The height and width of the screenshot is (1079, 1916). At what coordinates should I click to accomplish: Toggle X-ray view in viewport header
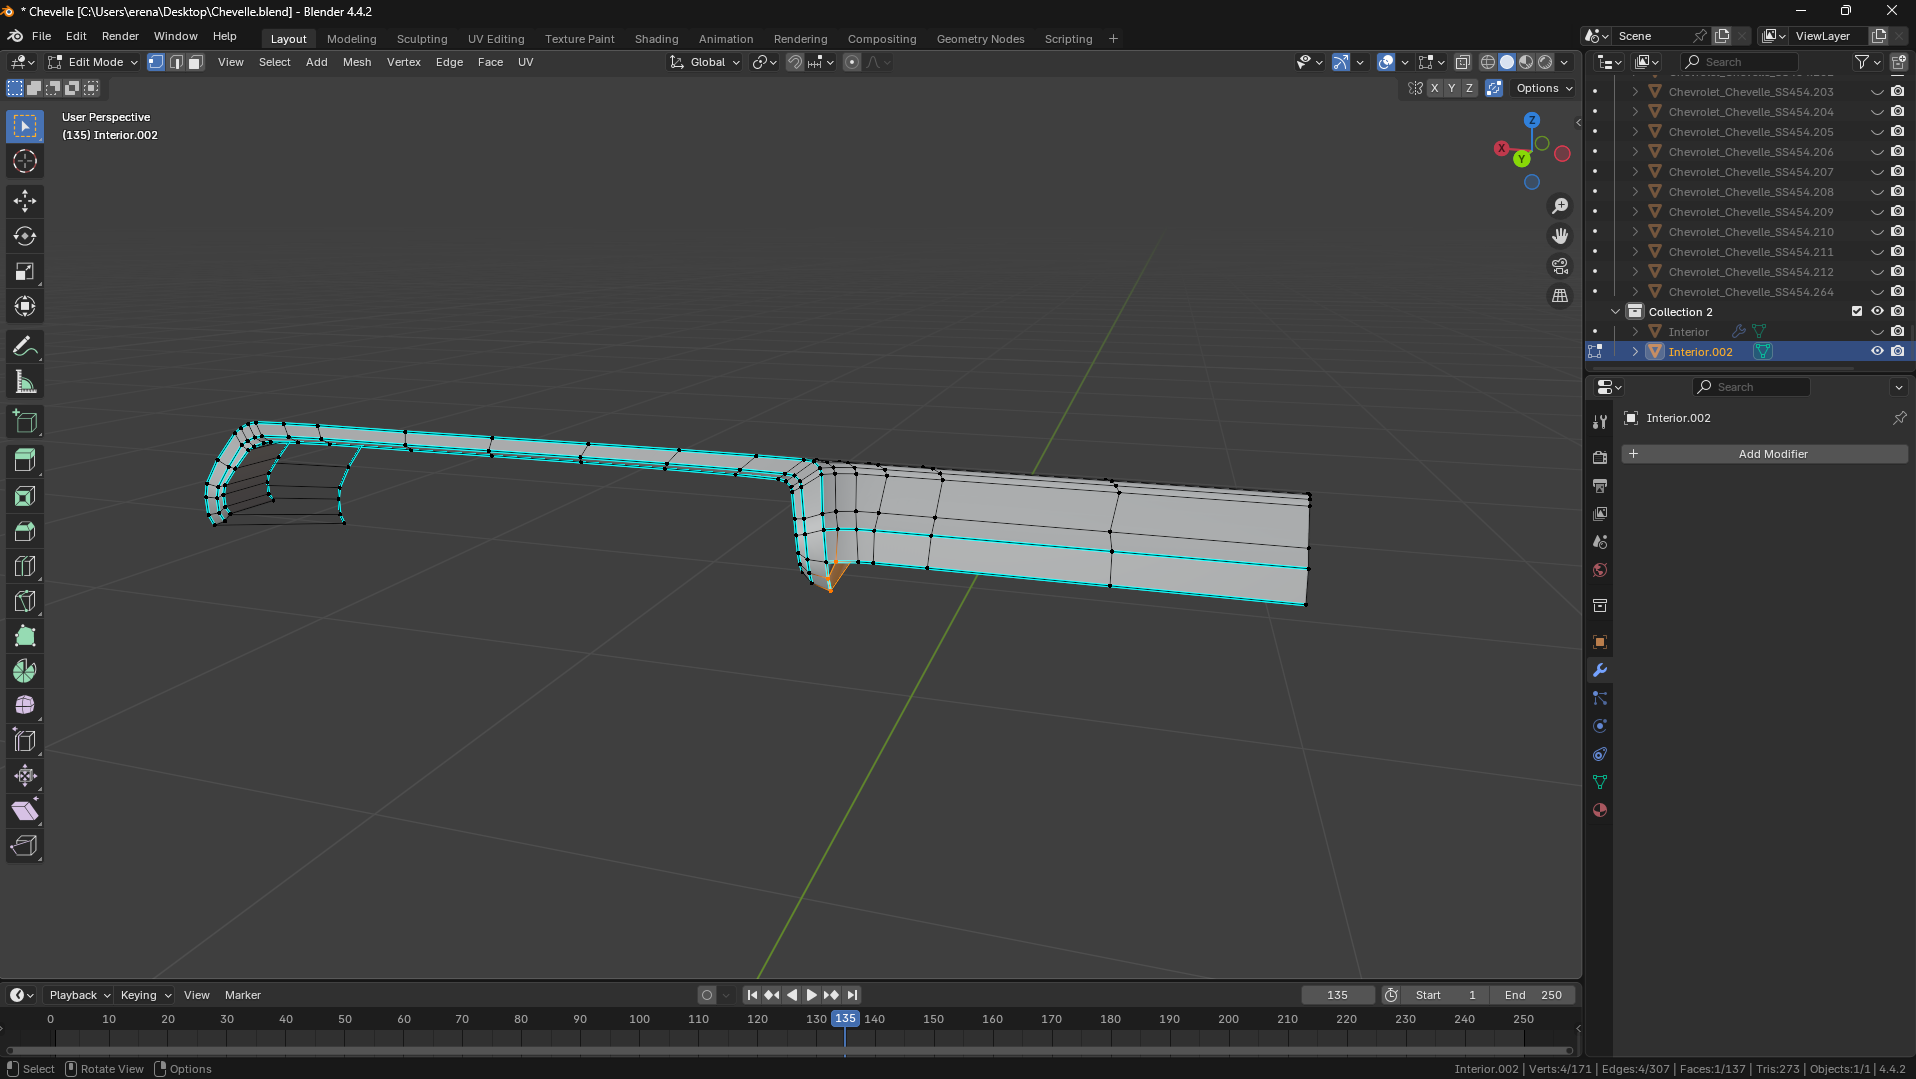[x=1463, y=62]
